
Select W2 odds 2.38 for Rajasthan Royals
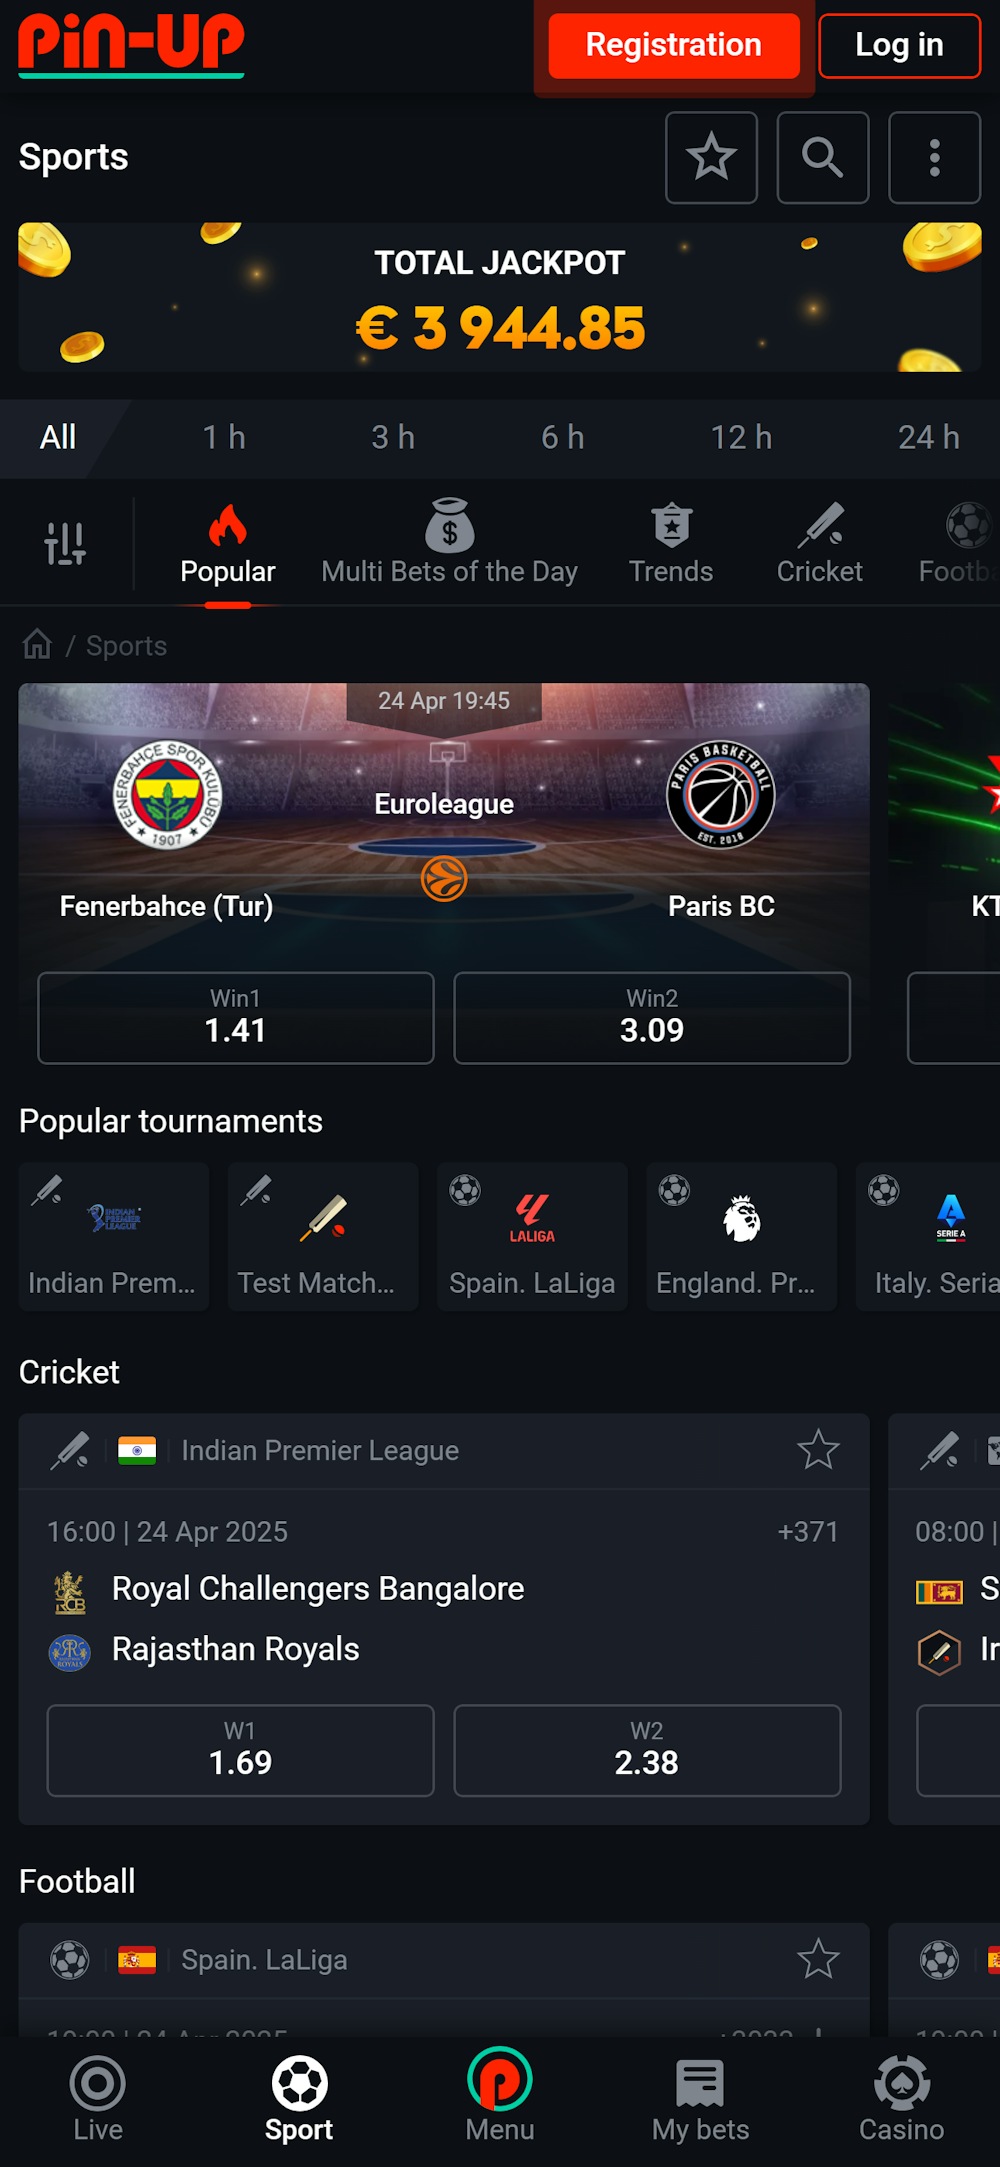[647, 1750]
